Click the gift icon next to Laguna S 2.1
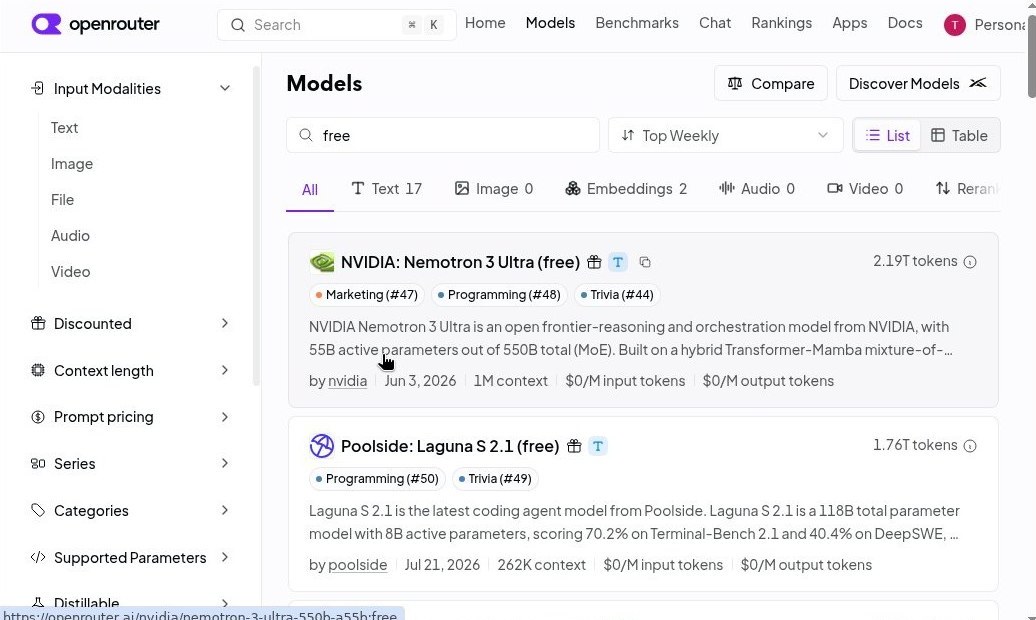 pos(574,446)
